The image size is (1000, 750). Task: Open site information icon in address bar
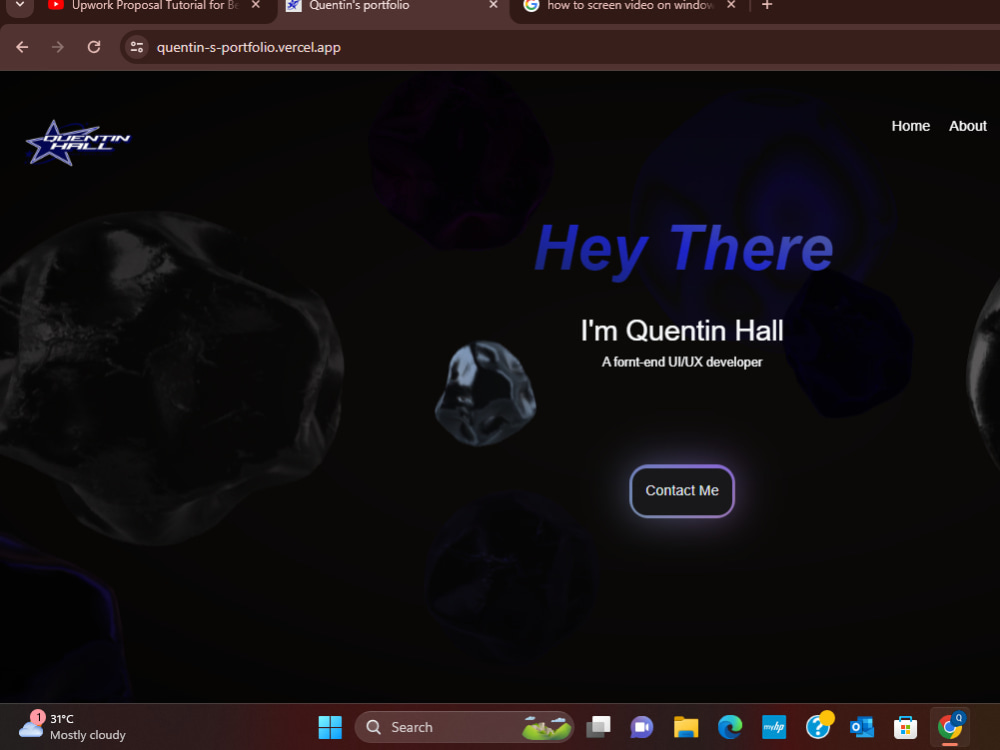[136, 47]
